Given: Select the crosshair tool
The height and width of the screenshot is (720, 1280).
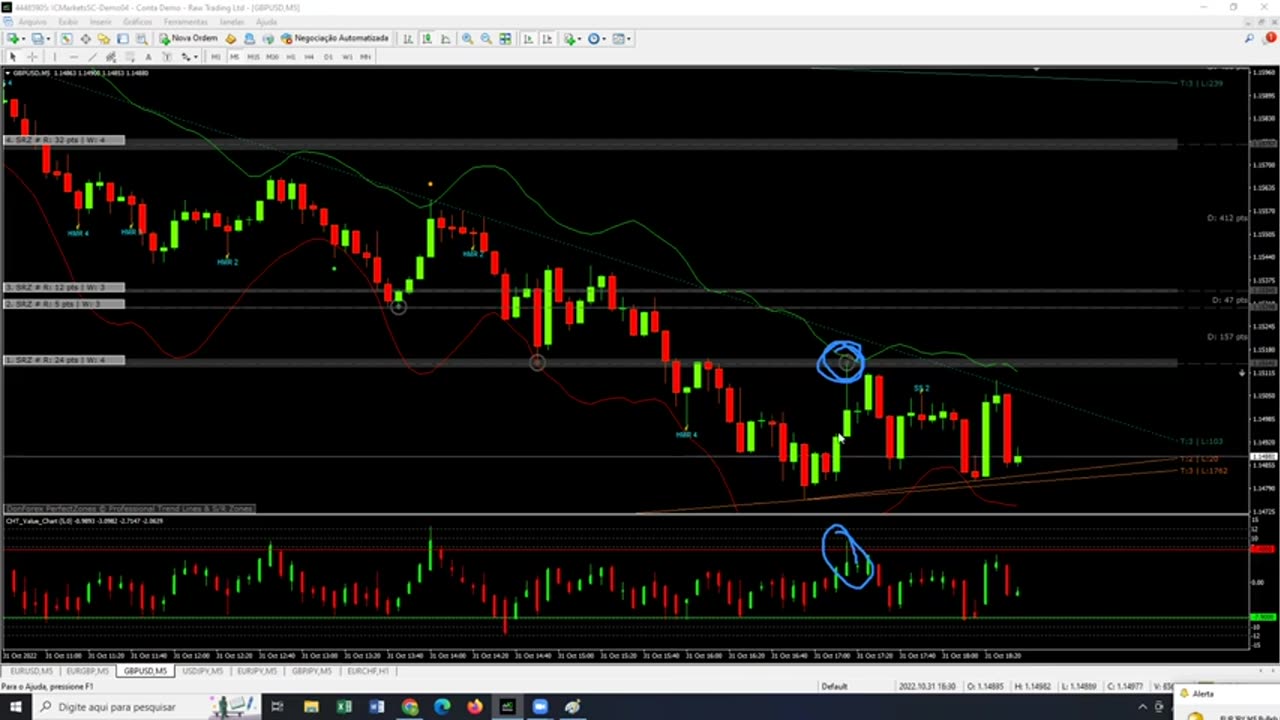Looking at the screenshot, I should click(x=32, y=57).
